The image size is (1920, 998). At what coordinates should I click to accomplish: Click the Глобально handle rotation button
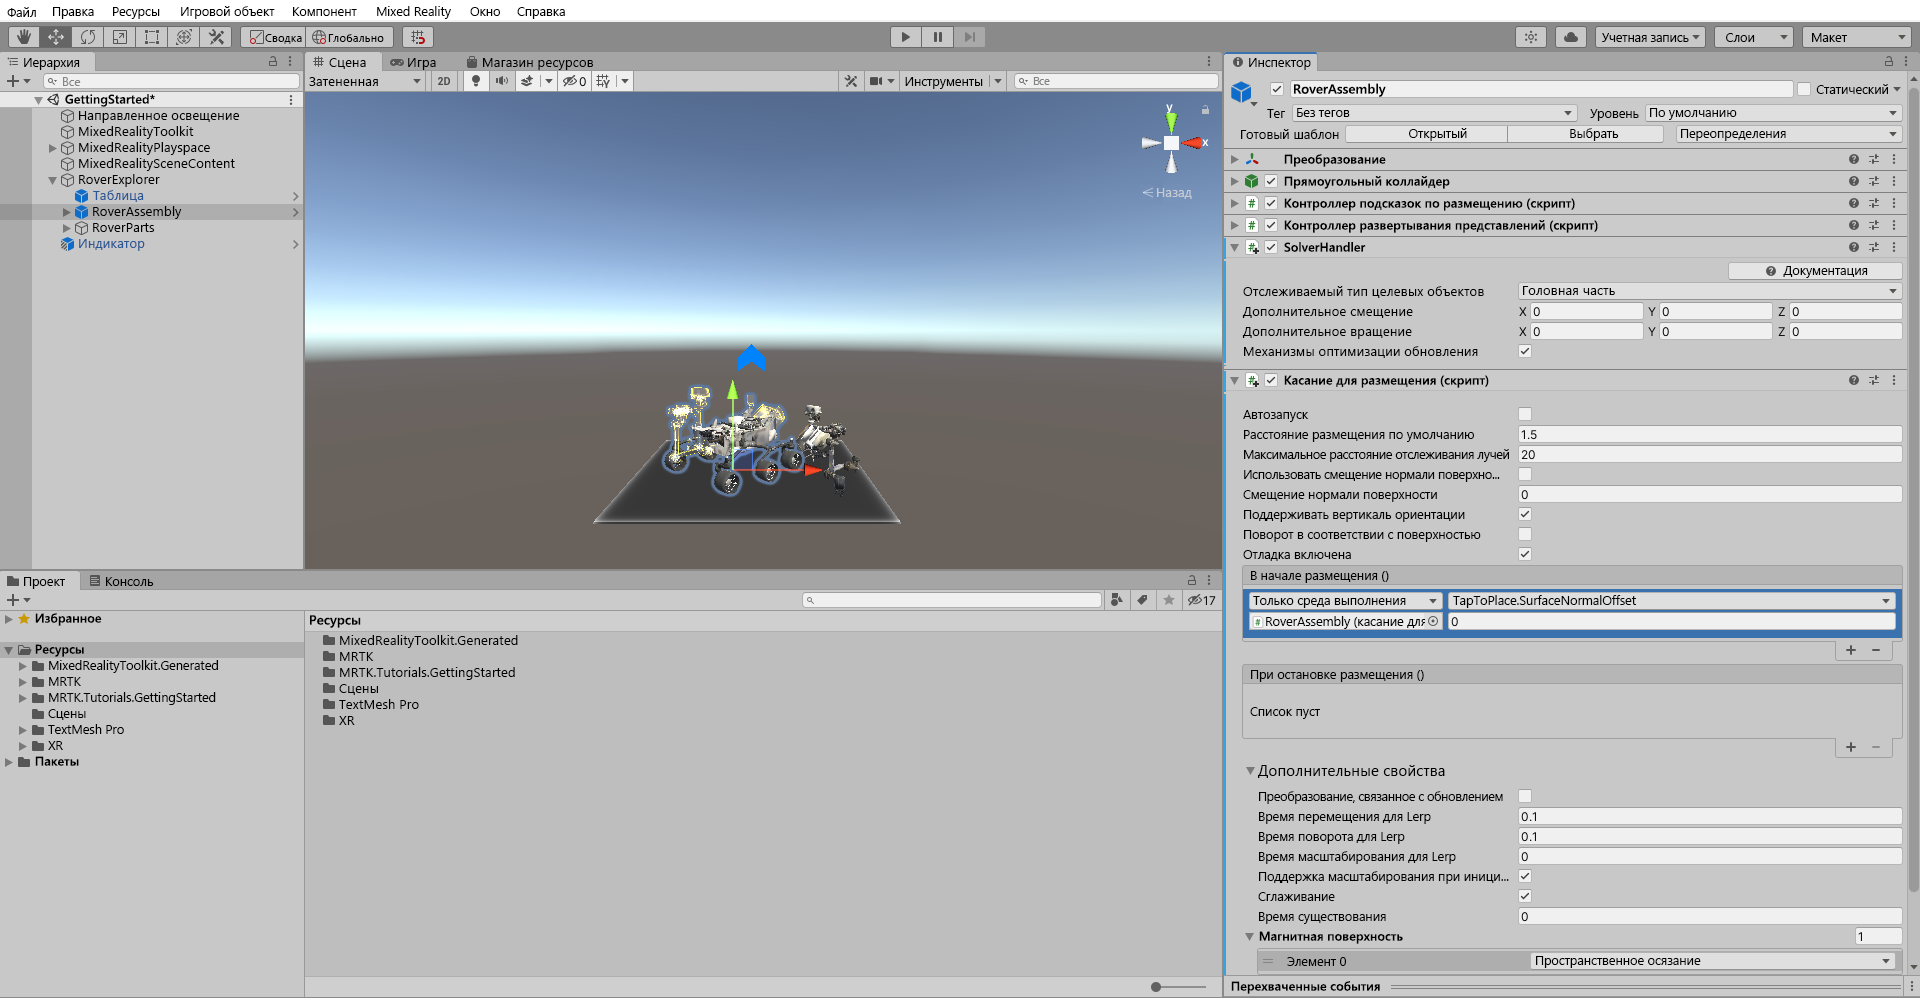pos(348,37)
